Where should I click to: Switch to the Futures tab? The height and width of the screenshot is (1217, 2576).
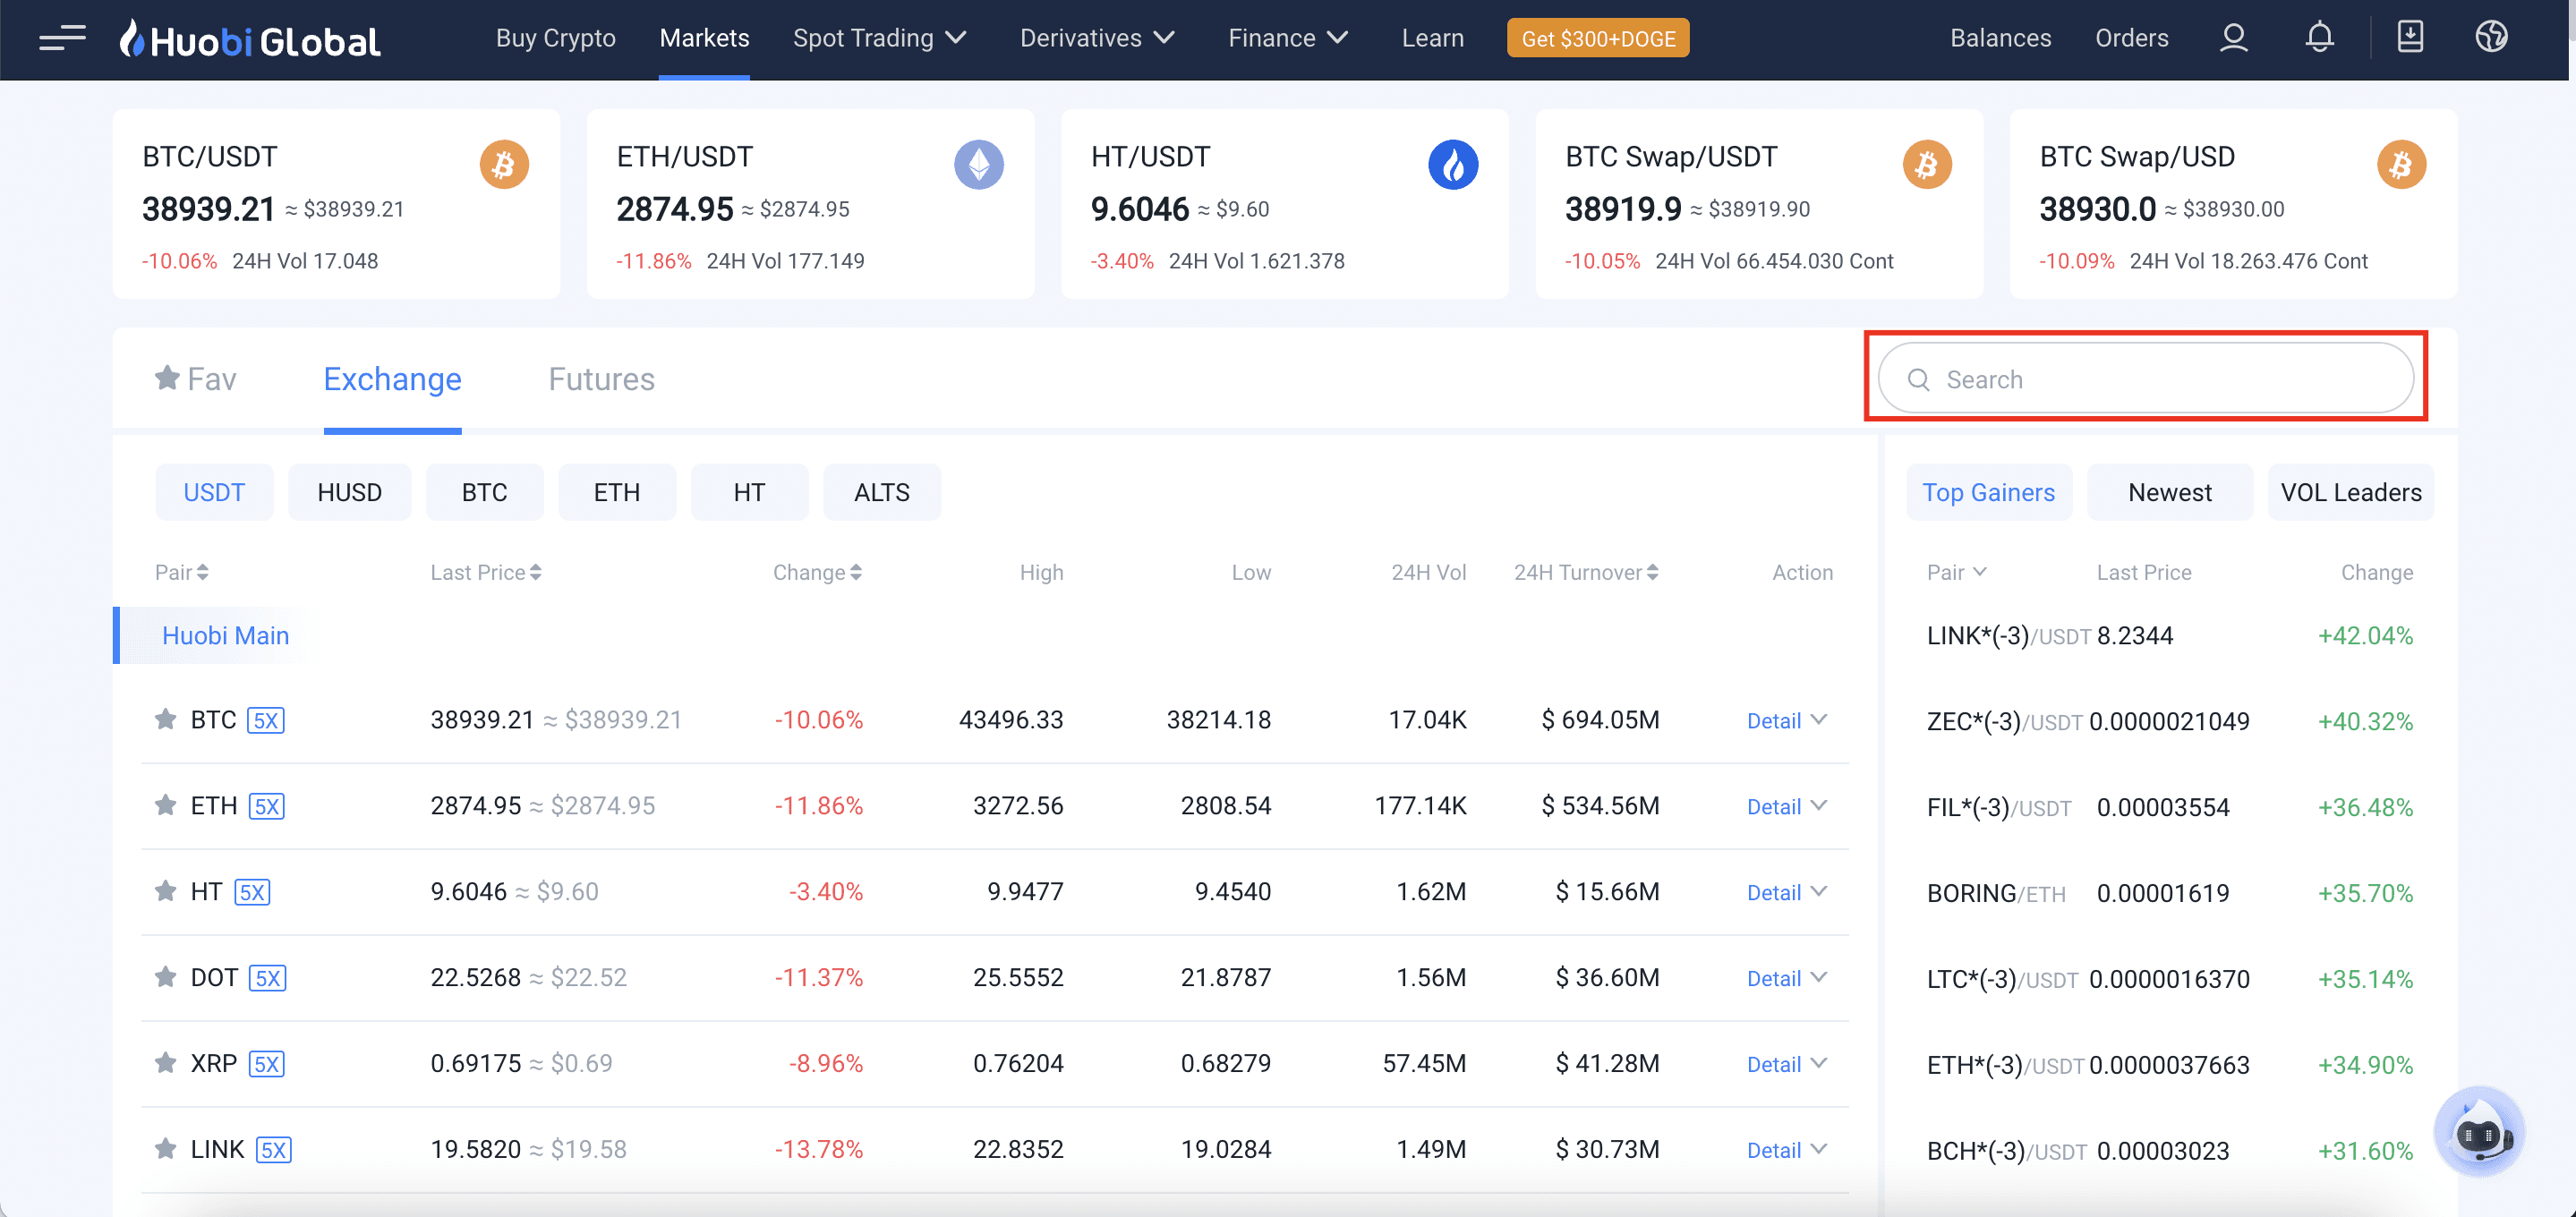(x=601, y=378)
